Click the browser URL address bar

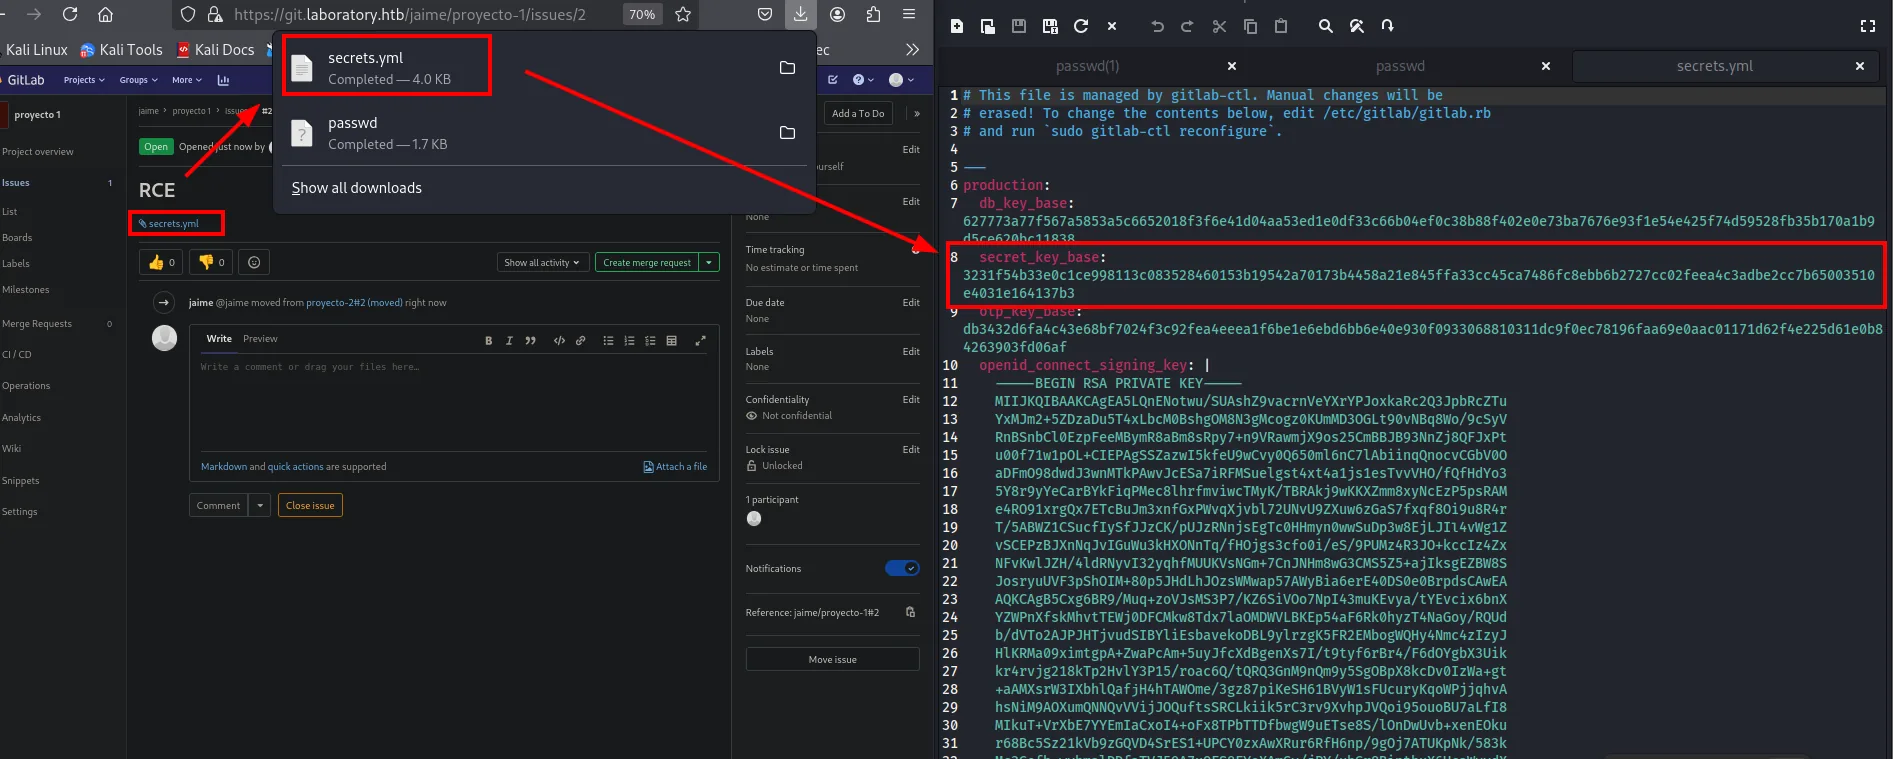point(410,14)
